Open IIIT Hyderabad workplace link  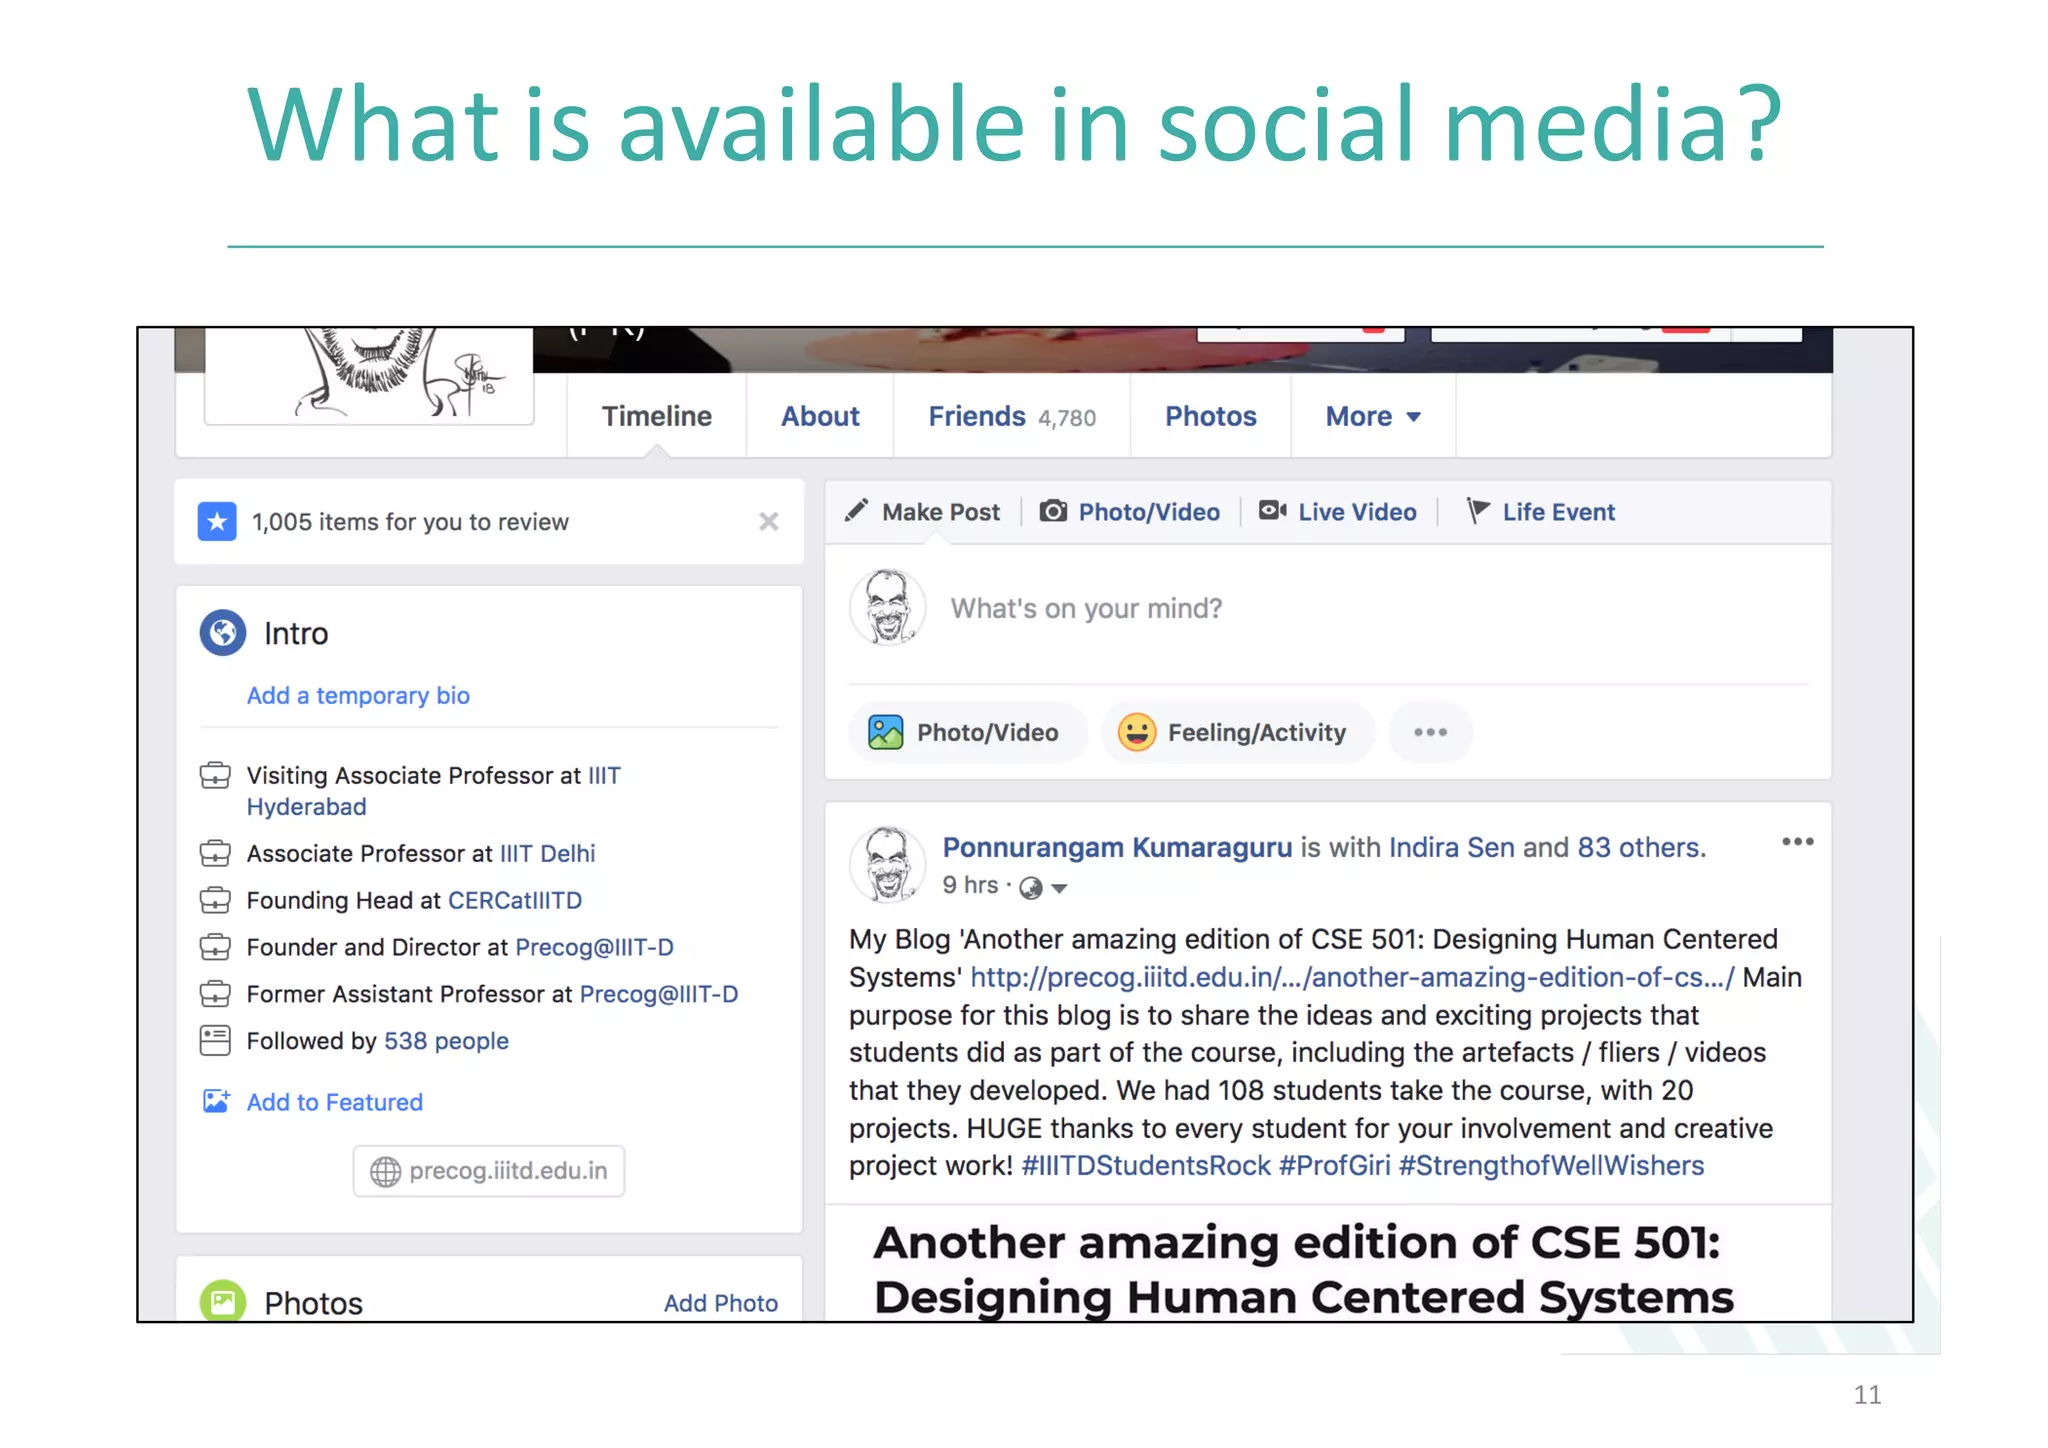(x=434, y=791)
